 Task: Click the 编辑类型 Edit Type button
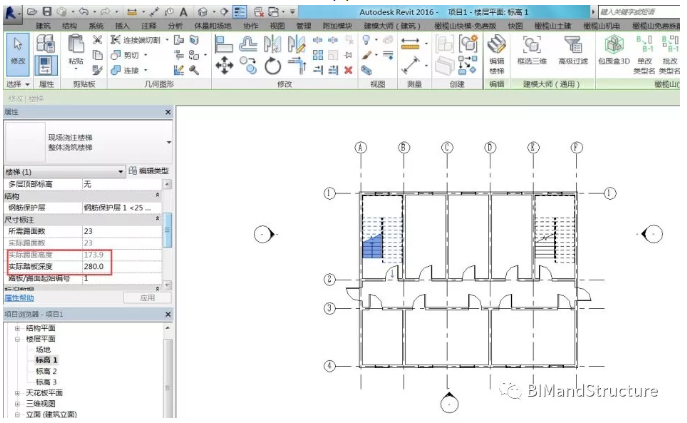tap(149, 171)
